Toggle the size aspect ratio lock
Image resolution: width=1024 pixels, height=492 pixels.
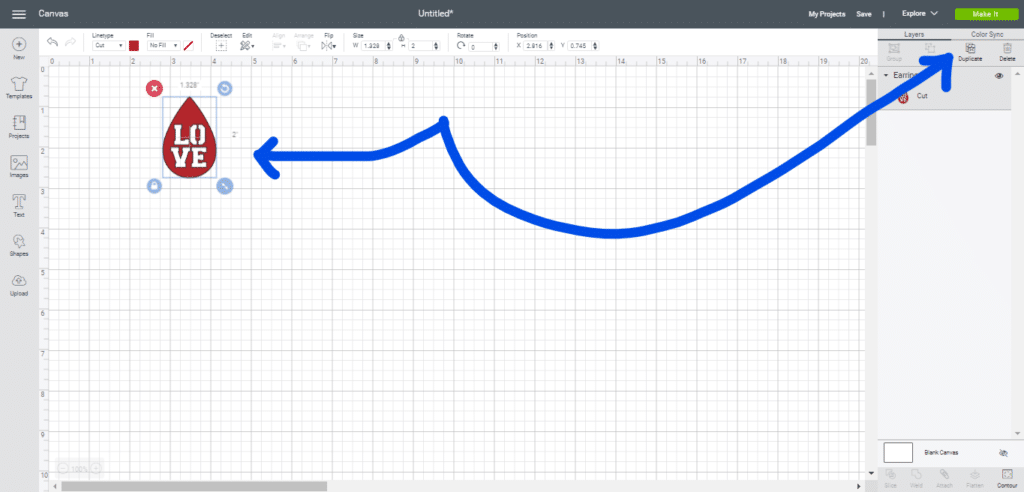click(401, 37)
